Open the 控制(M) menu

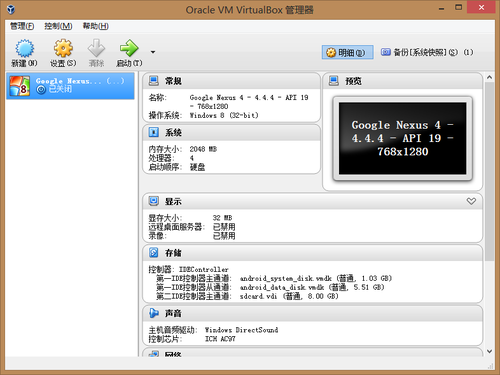pyautogui.click(x=58, y=26)
